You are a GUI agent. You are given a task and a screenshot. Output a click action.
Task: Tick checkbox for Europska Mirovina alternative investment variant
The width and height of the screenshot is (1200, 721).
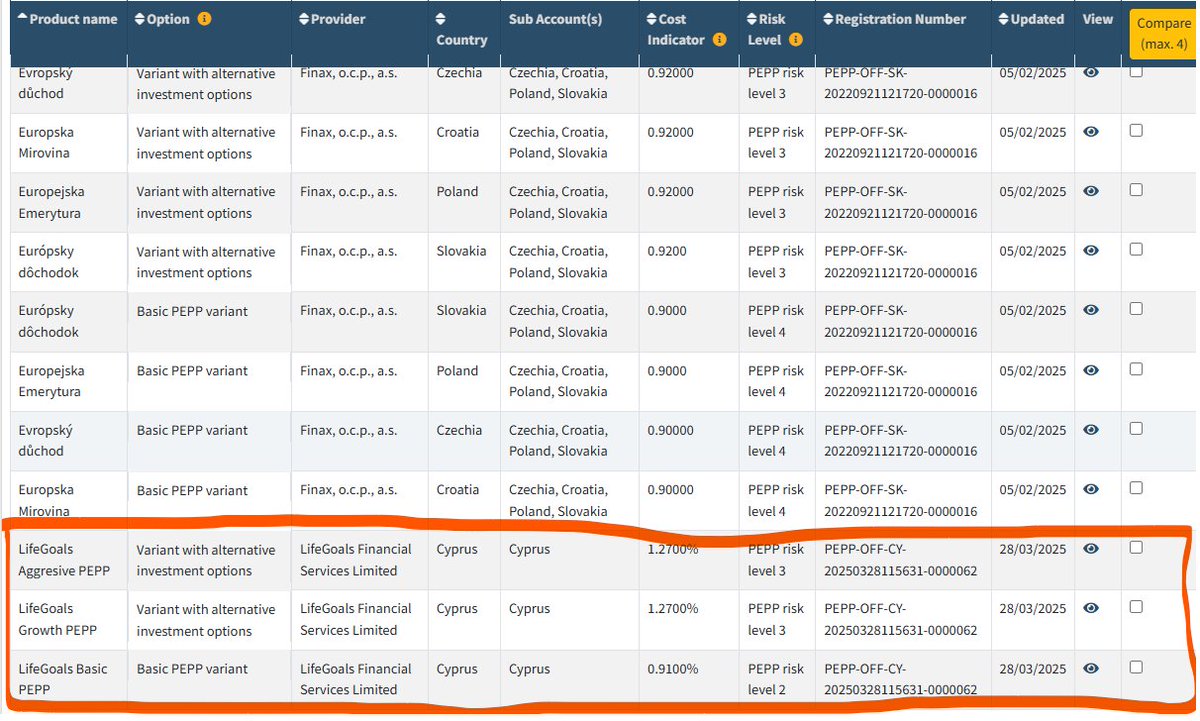click(1136, 130)
